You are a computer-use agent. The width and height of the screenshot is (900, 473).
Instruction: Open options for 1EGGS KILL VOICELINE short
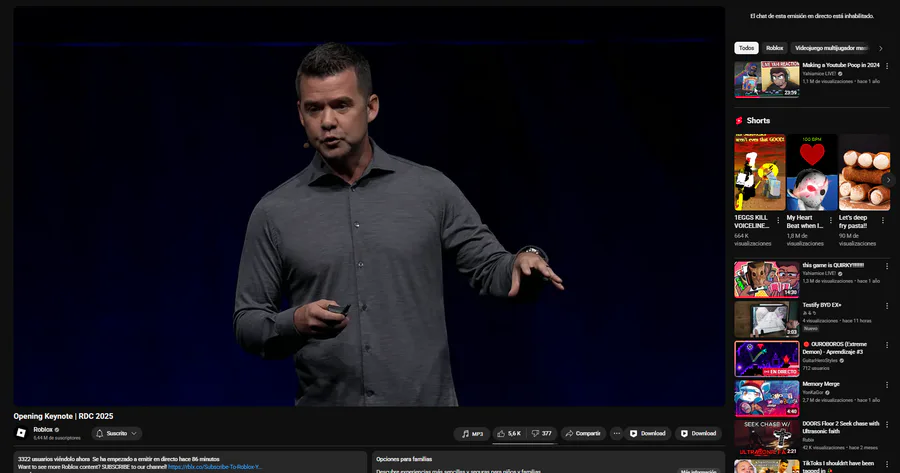[x=778, y=220]
